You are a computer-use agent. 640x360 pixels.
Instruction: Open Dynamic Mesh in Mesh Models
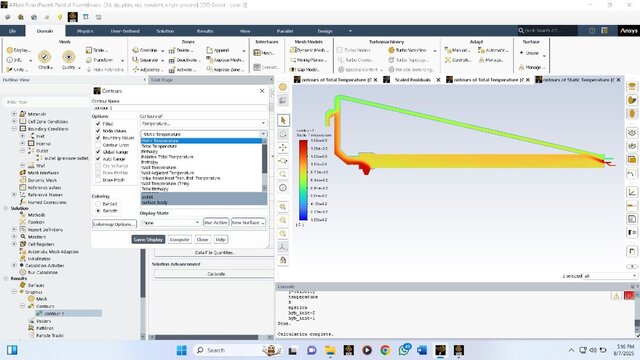[x=309, y=50]
